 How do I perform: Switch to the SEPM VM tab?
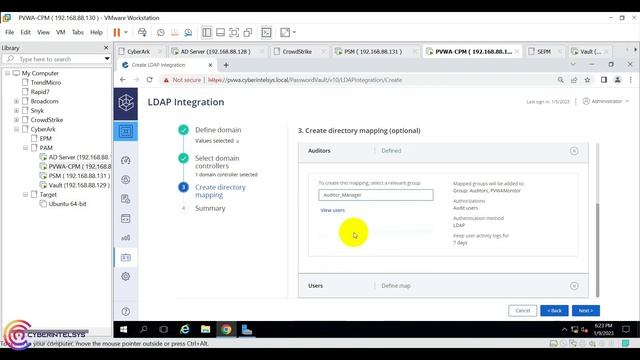coord(544,51)
